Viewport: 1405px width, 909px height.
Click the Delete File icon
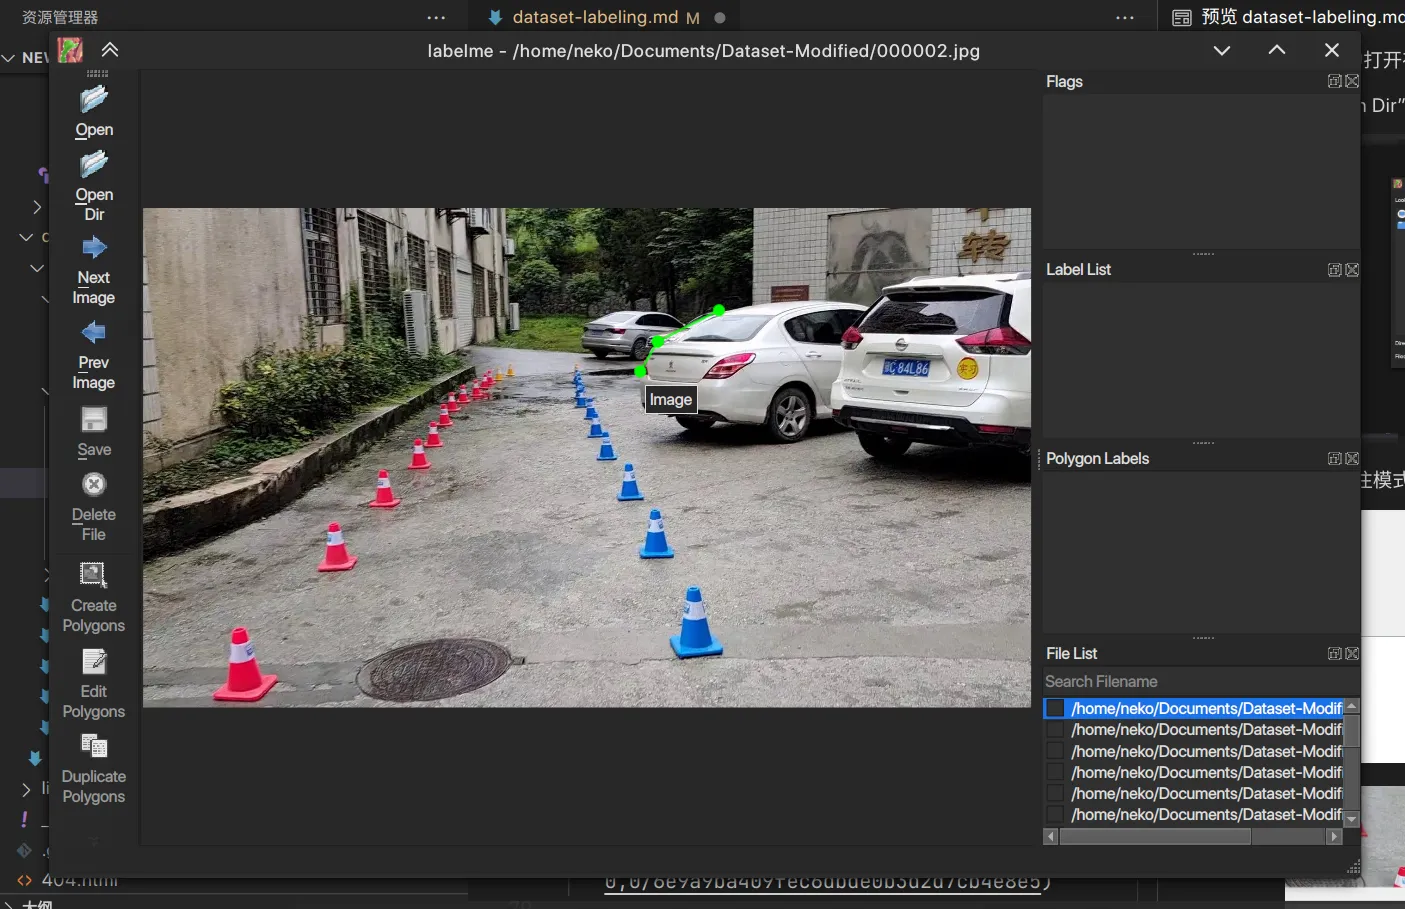point(94,485)
